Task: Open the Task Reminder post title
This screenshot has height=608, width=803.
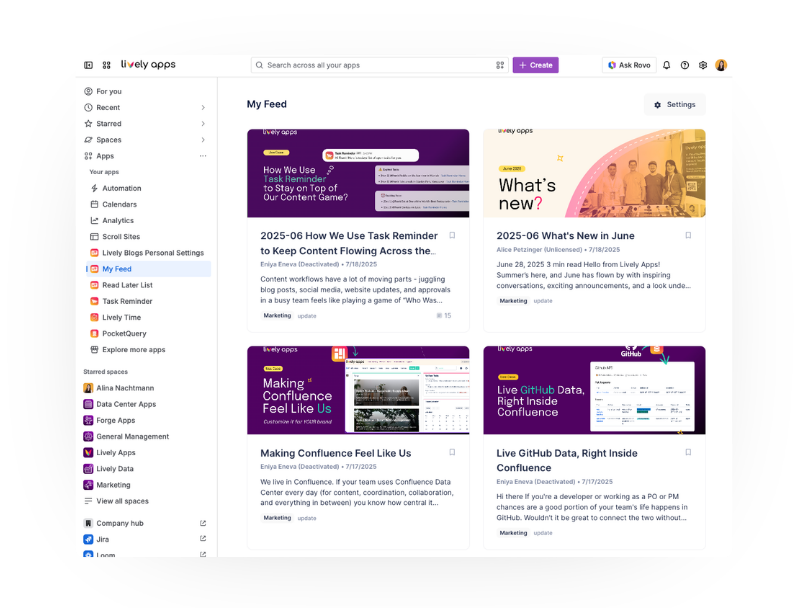Action: 349,243
